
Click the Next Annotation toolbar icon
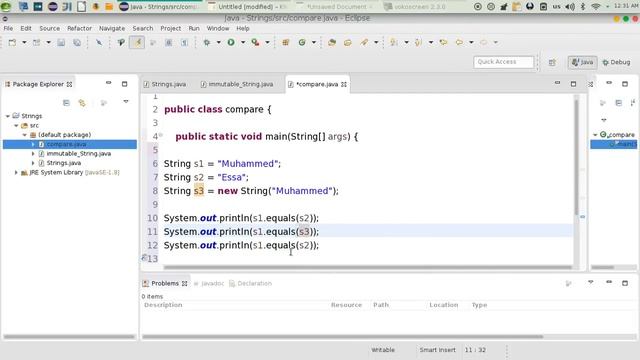pyautogui.click(x=394, y=42)
